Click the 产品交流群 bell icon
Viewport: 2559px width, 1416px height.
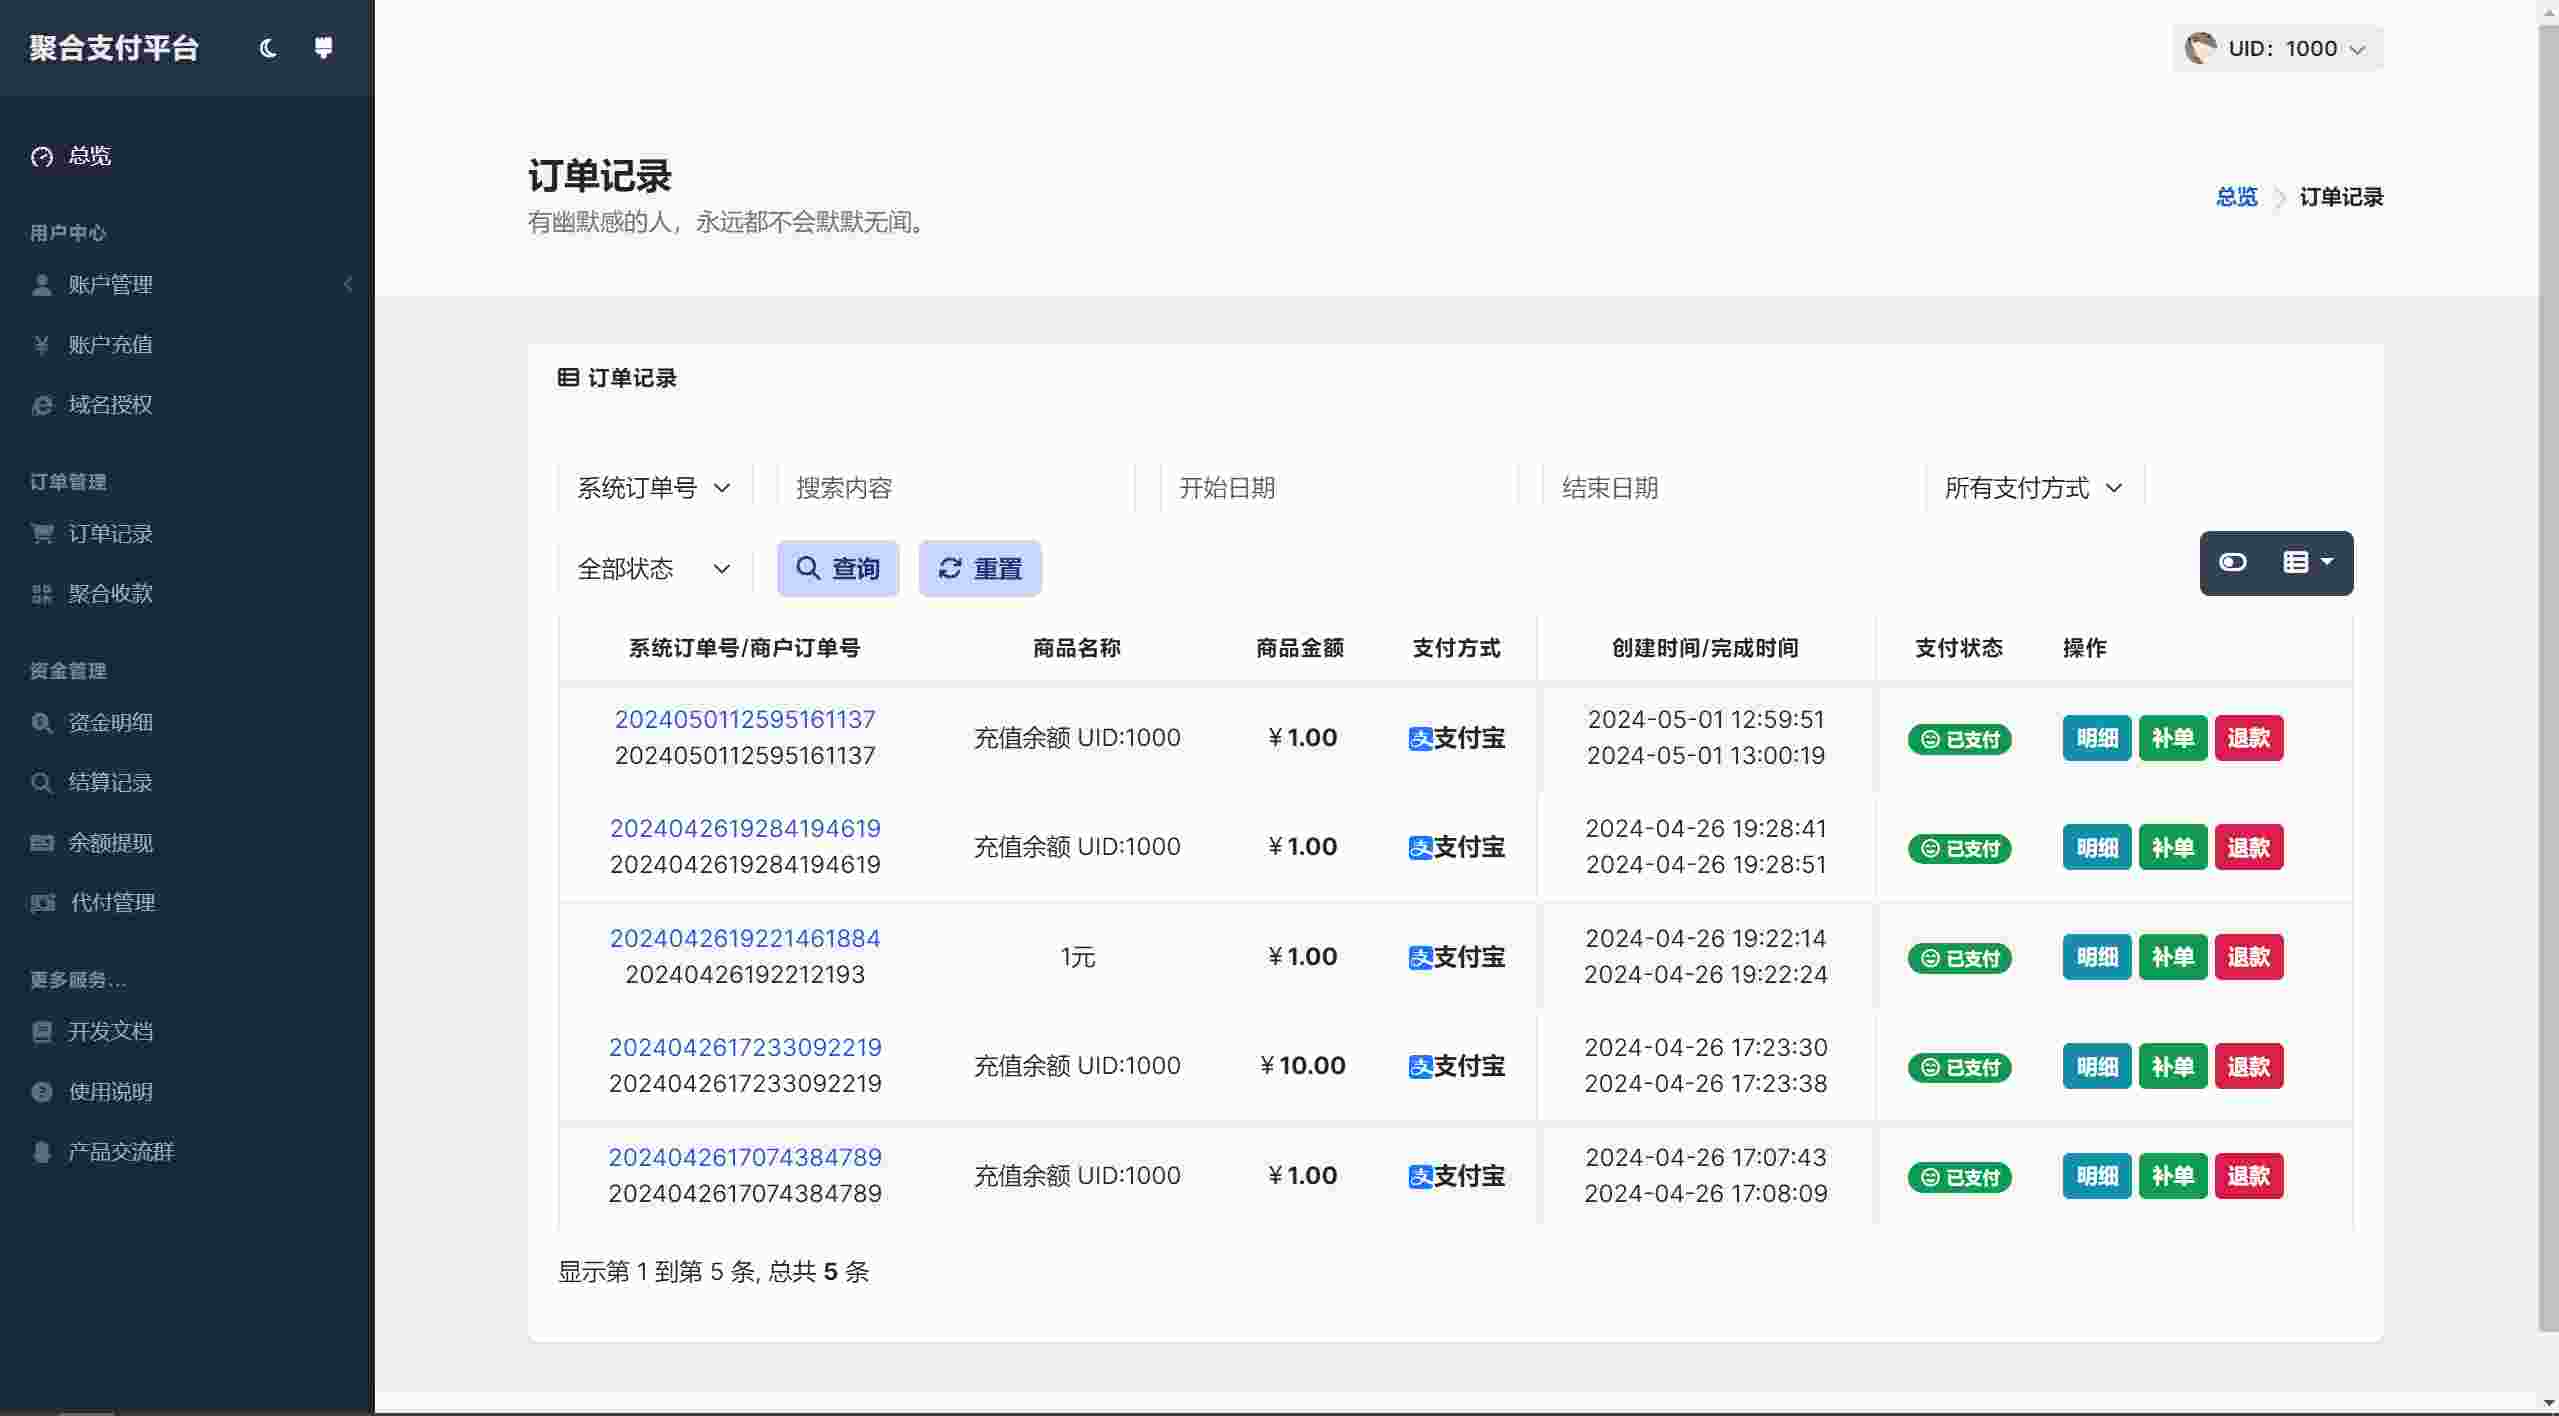(x=42, y=1152)
